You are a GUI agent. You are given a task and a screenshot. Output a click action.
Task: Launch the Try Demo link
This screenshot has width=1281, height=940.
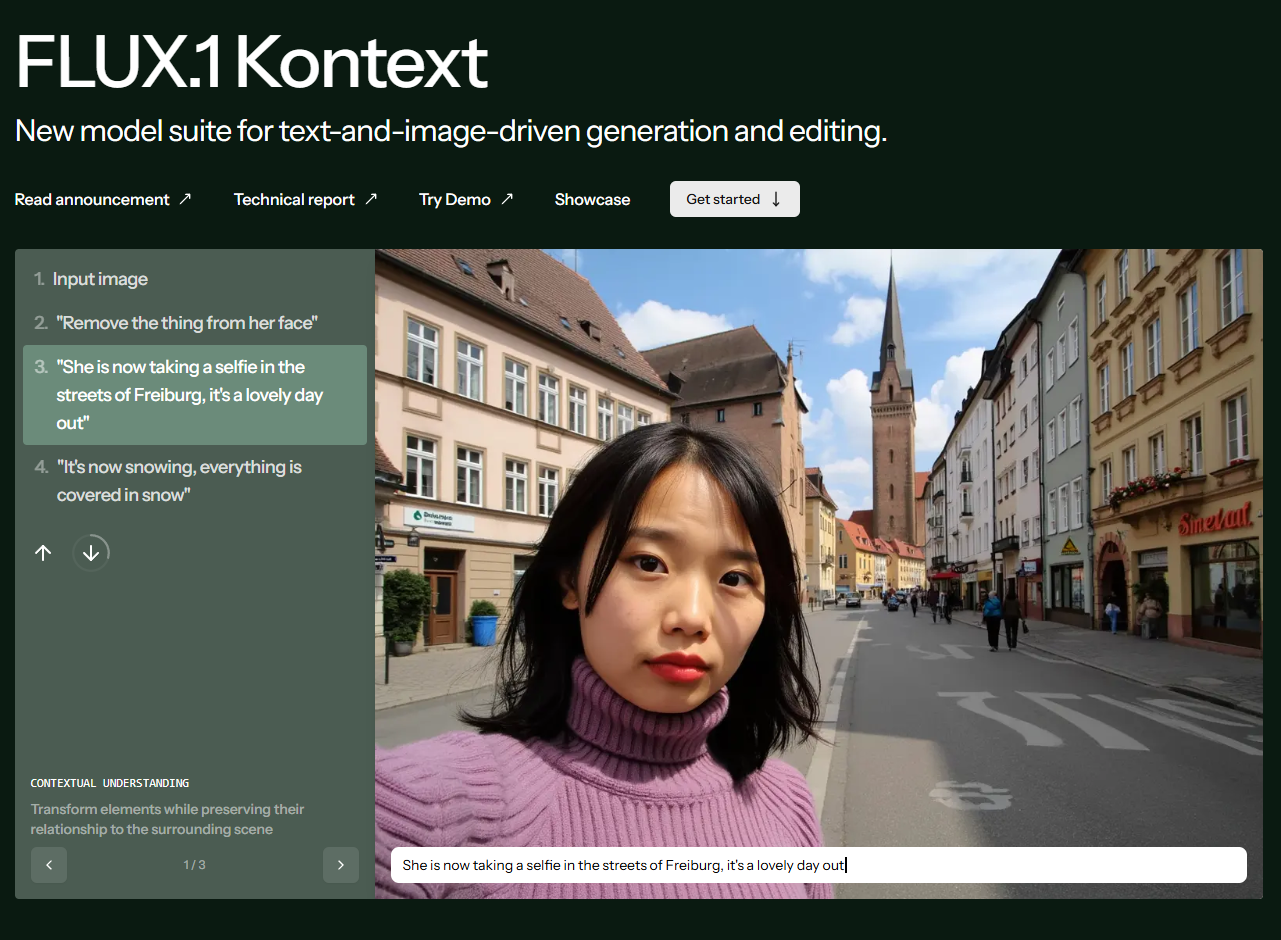[455, 200]
